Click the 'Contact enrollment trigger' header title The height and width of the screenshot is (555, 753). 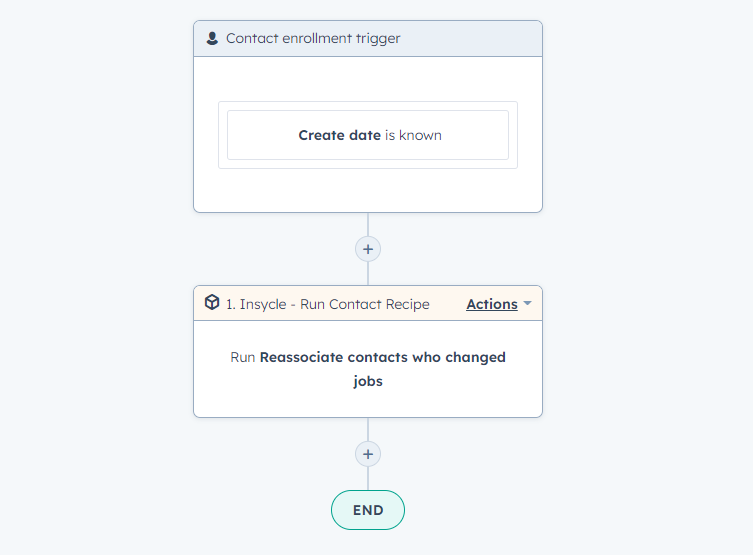(x=312, y=39)
